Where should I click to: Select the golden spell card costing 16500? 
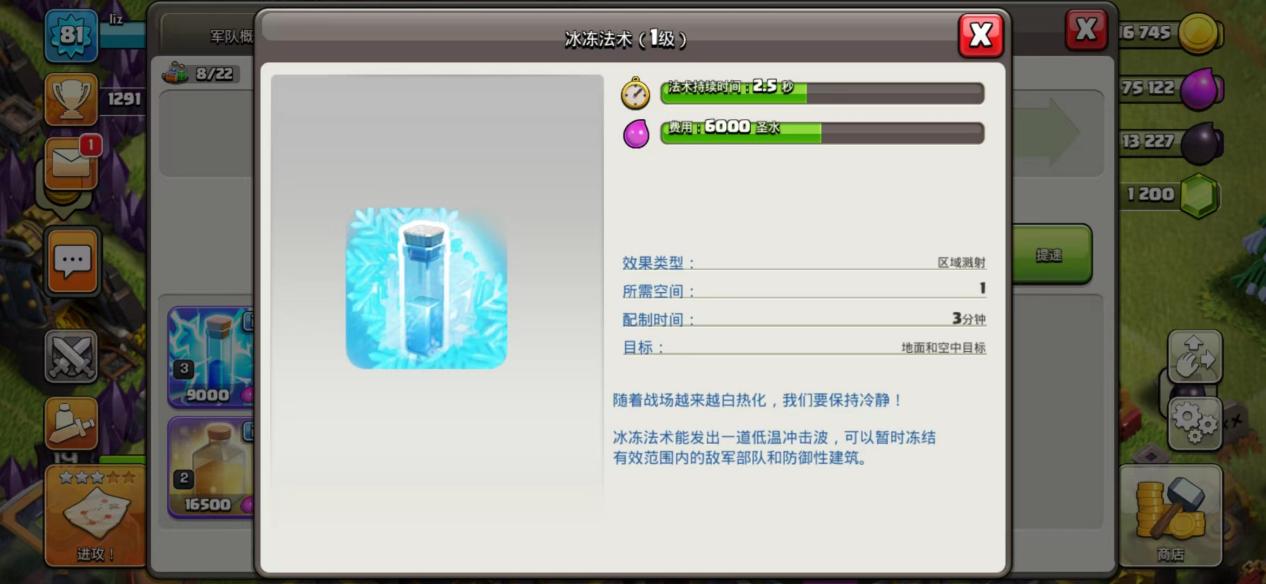tap(211, 467)
